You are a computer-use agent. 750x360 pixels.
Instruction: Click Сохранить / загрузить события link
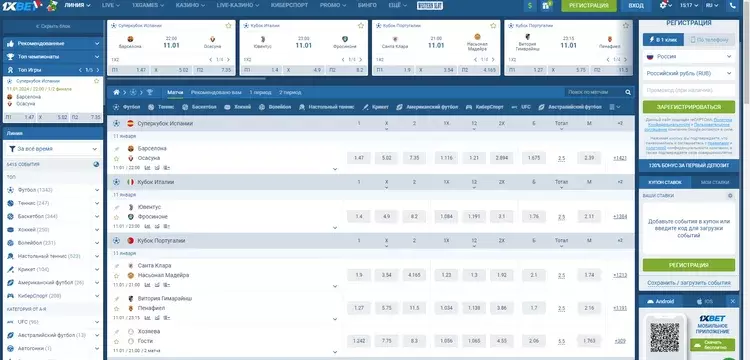tap(689, 283)
